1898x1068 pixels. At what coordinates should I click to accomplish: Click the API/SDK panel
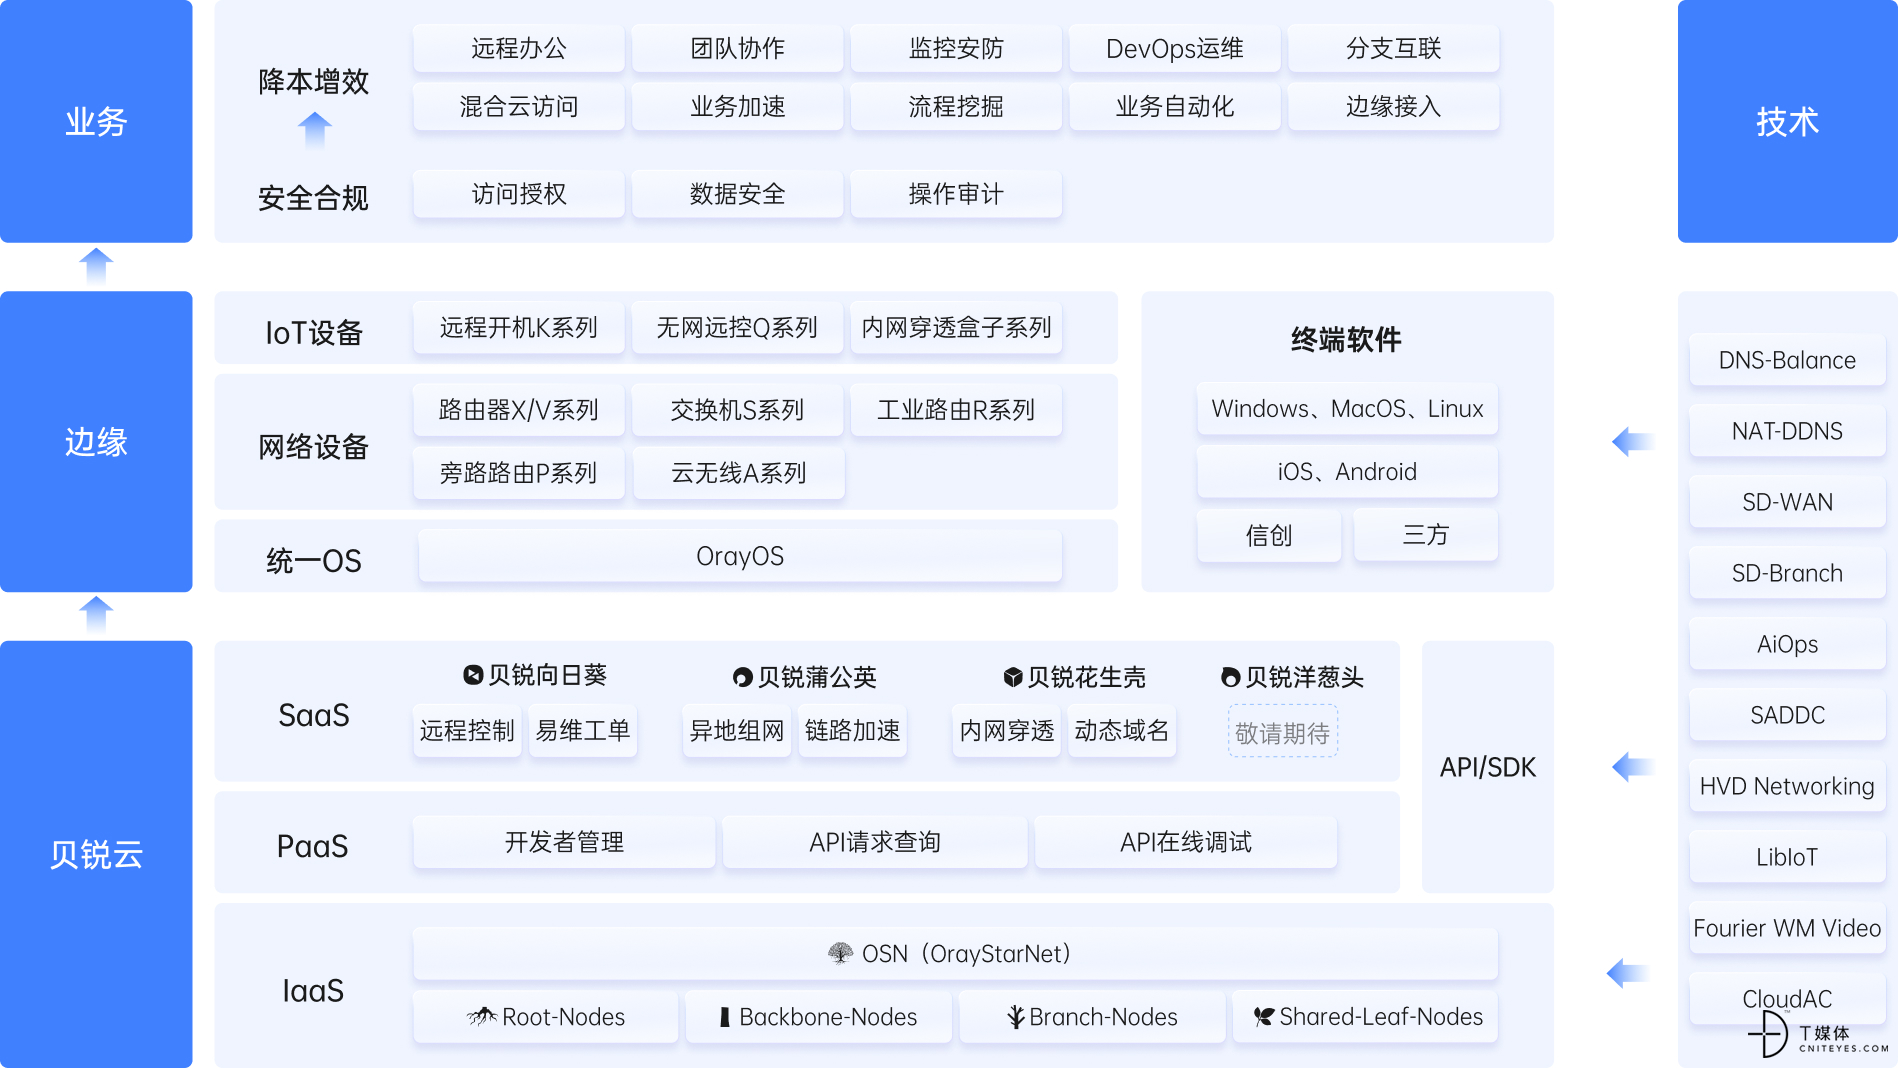[1488, 767]
